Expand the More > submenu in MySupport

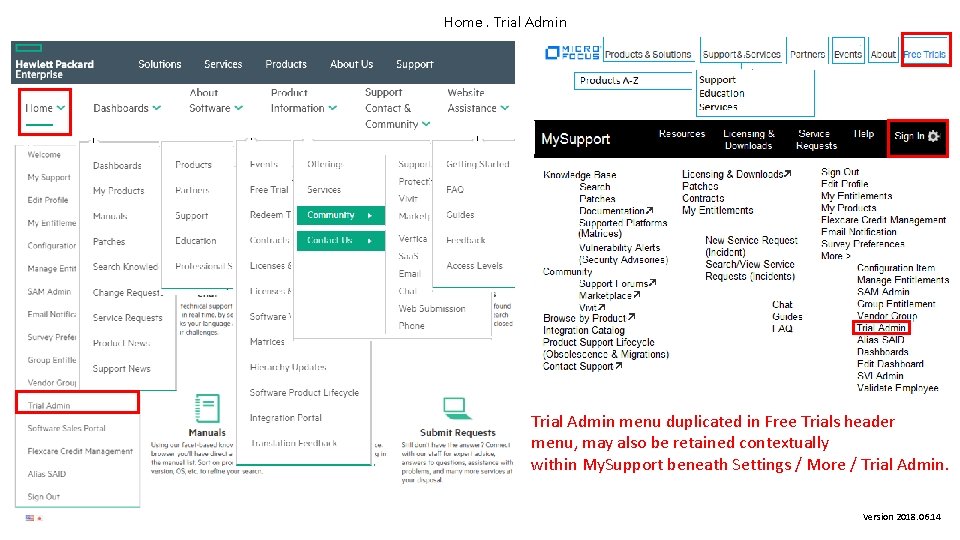tap(836, 256)
